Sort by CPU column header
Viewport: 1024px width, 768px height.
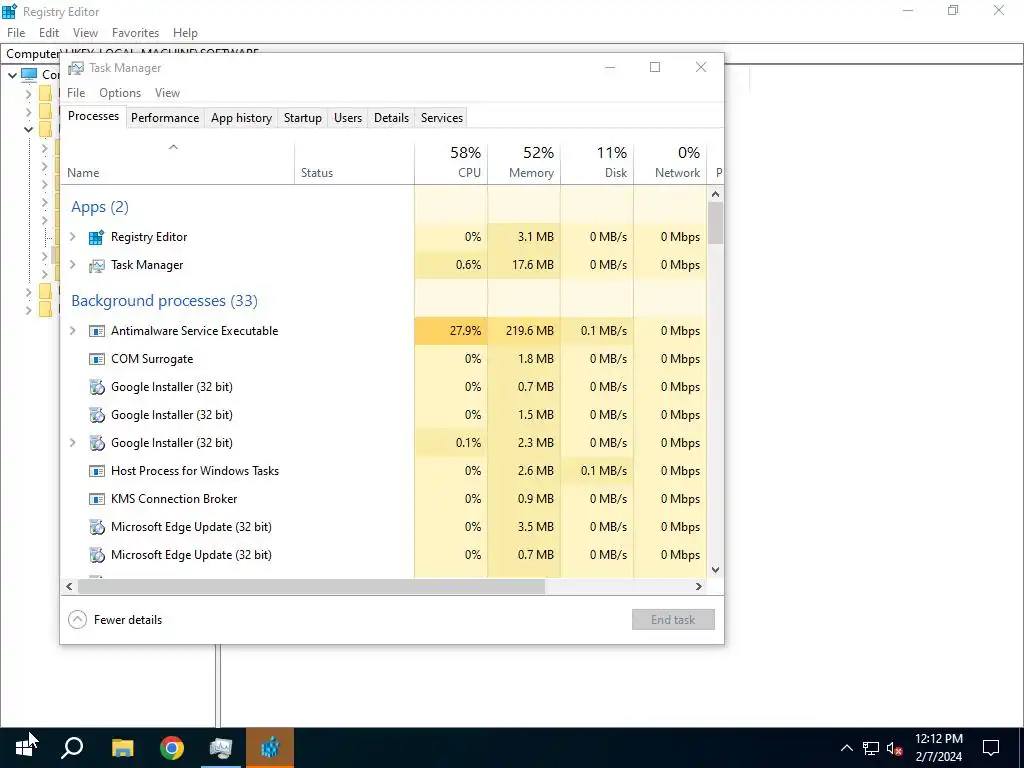pos(451,163)
